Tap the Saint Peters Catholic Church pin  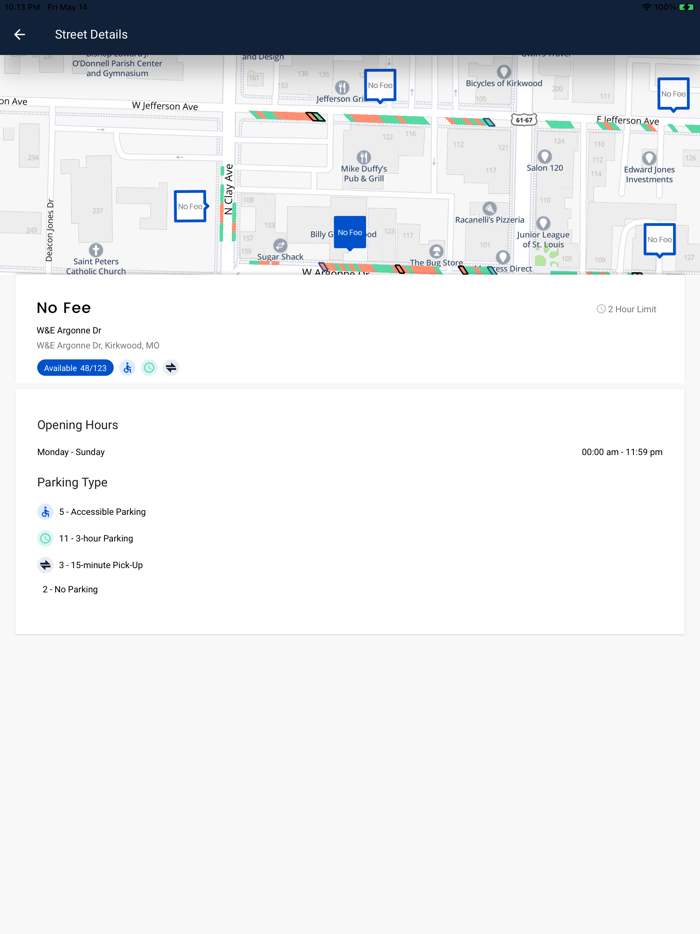pos(96,250)
